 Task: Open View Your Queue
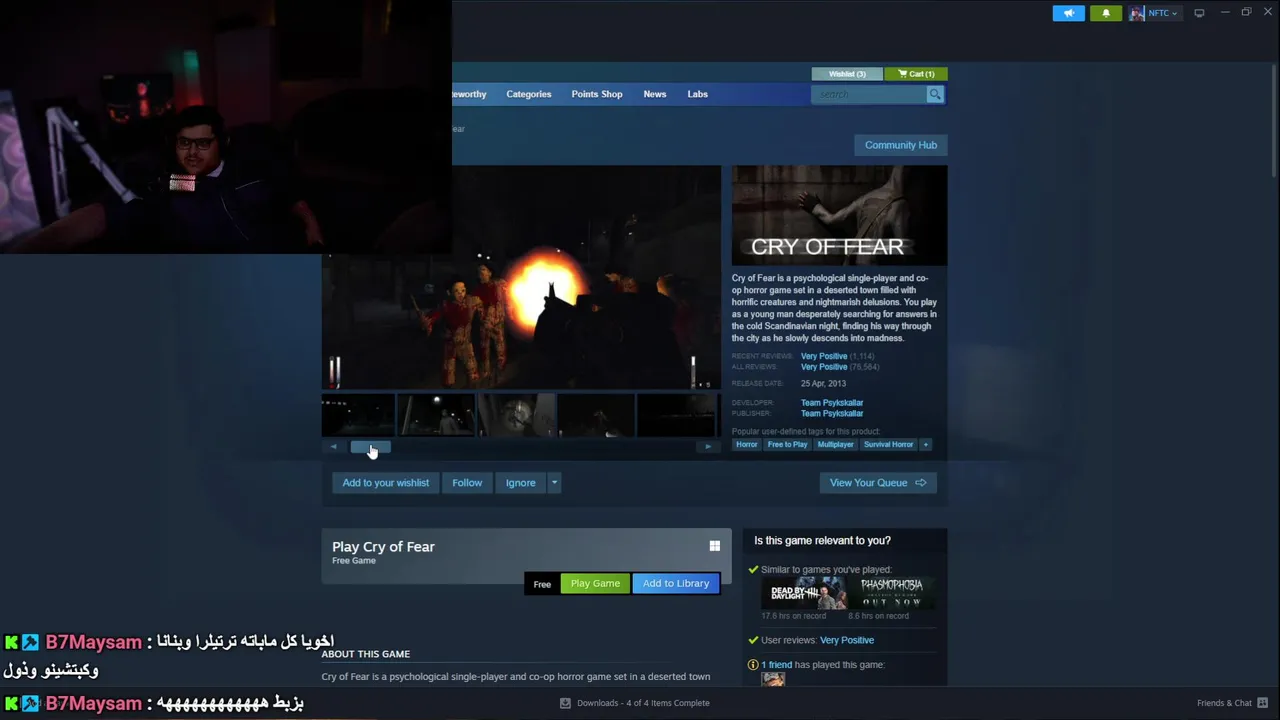pos(878,483)
